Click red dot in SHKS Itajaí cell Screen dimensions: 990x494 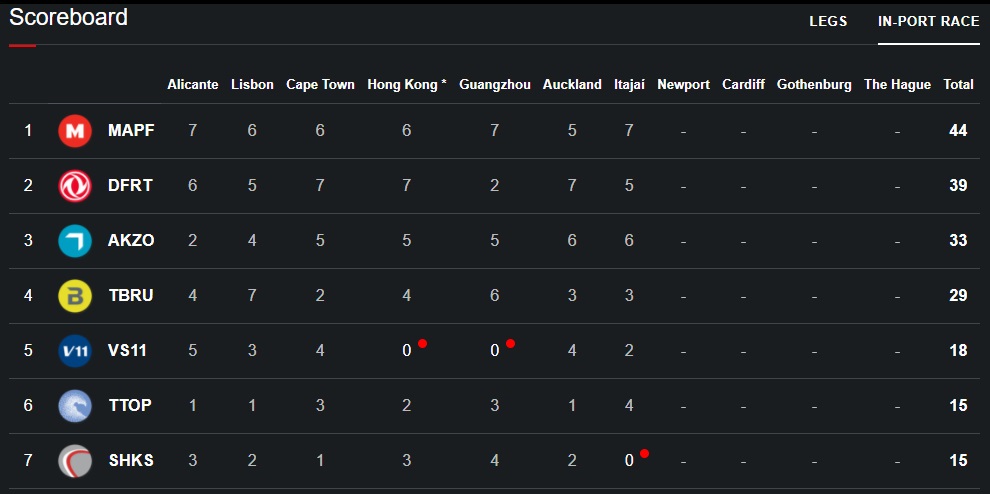pyautogui.click(x=644, y=453)
